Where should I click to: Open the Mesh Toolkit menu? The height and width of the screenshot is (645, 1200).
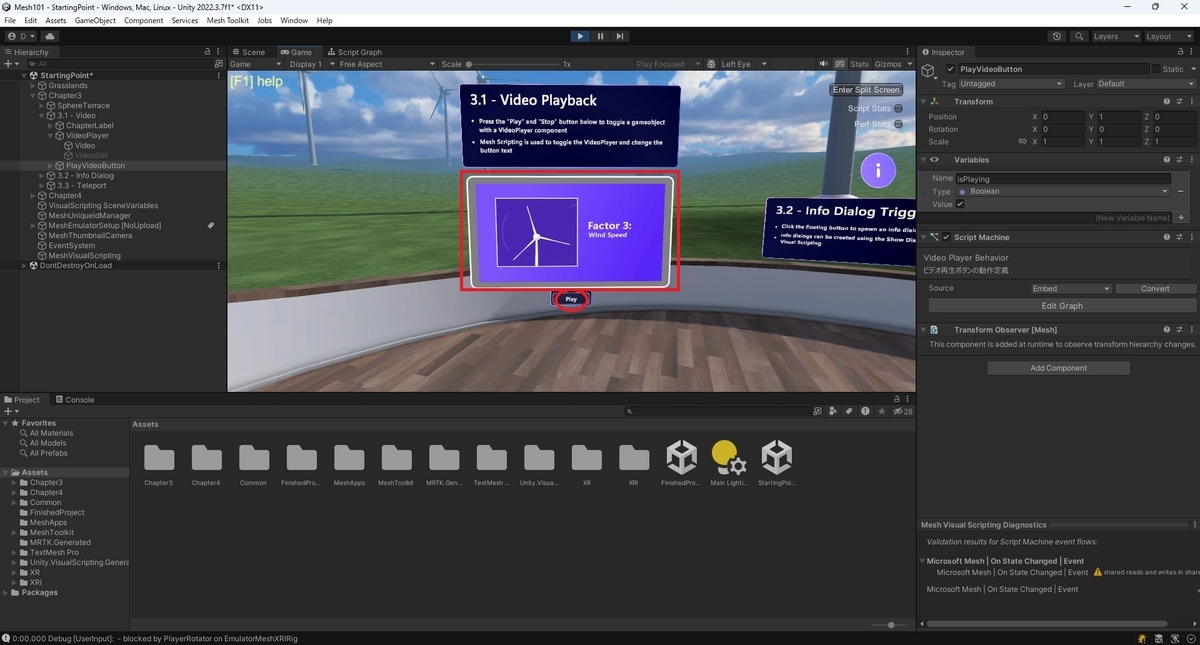coord(227,20)
